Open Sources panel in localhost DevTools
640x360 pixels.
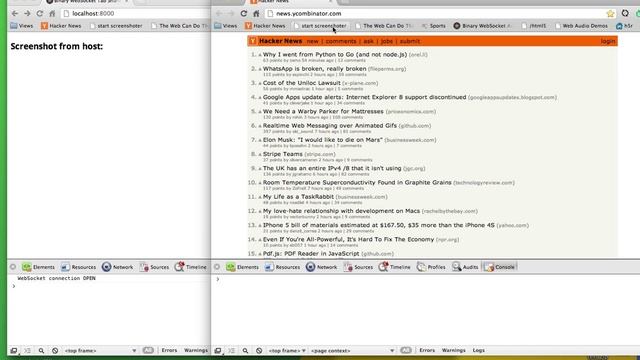154,267
